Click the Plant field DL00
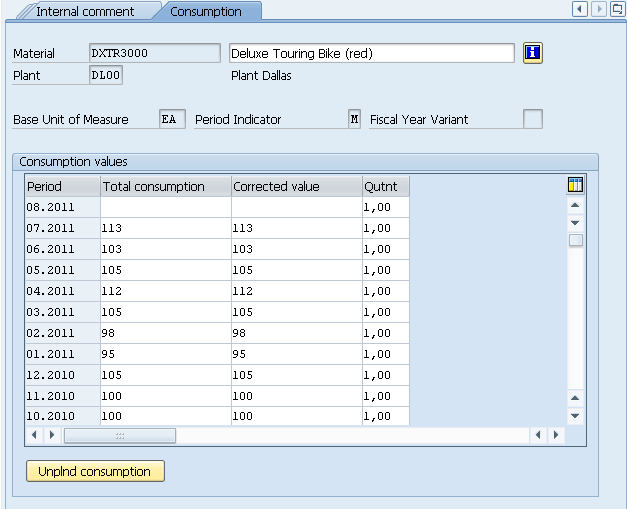627x509 pixels. (106, 75)
